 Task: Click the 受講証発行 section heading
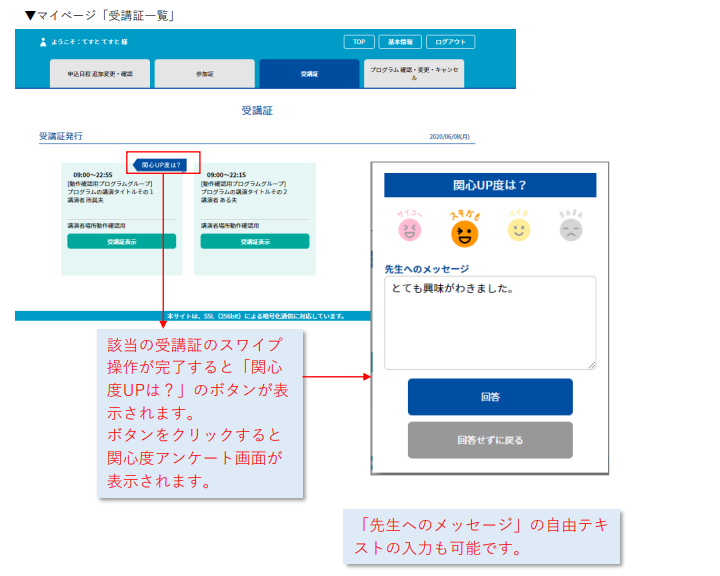(61, 136)
